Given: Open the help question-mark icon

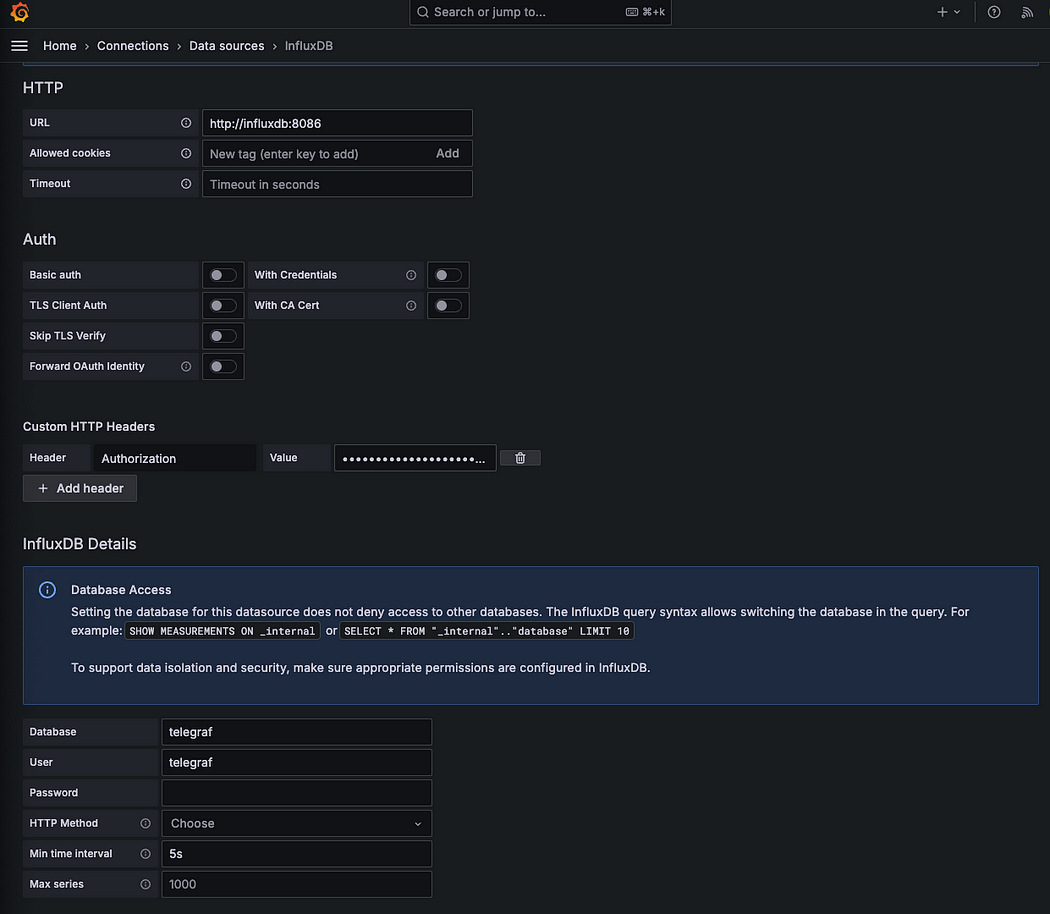Looking at the screenshot, I should 994,12.
